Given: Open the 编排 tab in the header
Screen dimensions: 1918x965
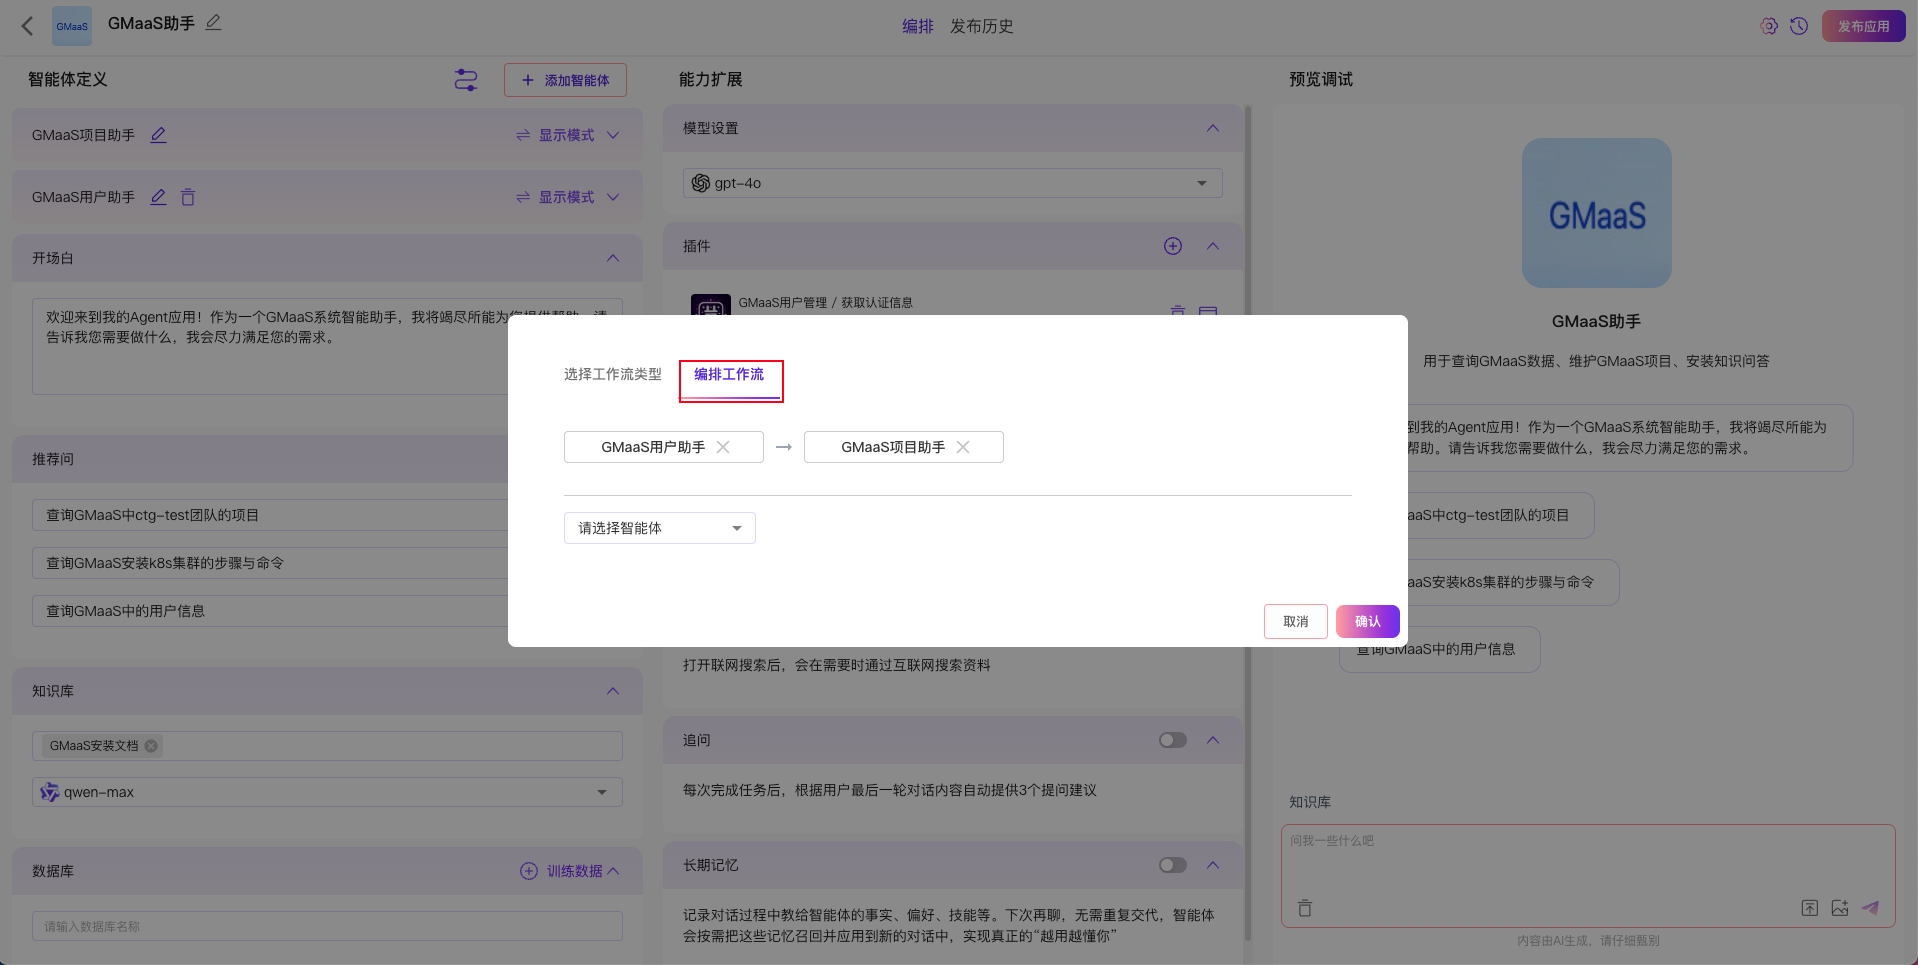Looking at the screenshot, I should (918, 26).
